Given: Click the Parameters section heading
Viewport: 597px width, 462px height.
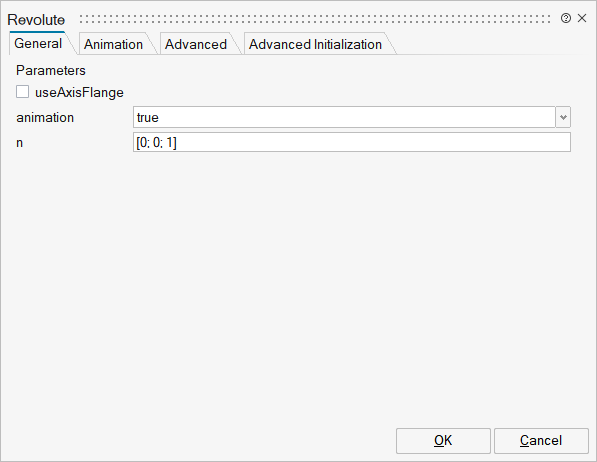Looking at the screenshot, I should [x=51, y=70].
